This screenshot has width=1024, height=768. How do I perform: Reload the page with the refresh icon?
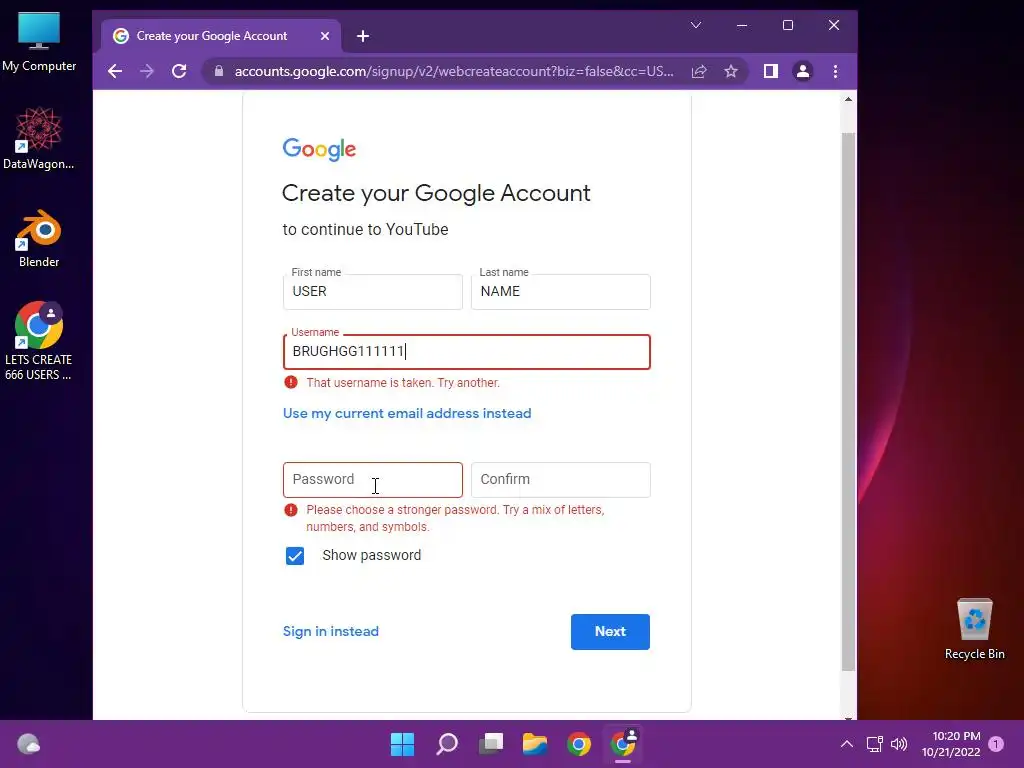(x=179, y=71)
